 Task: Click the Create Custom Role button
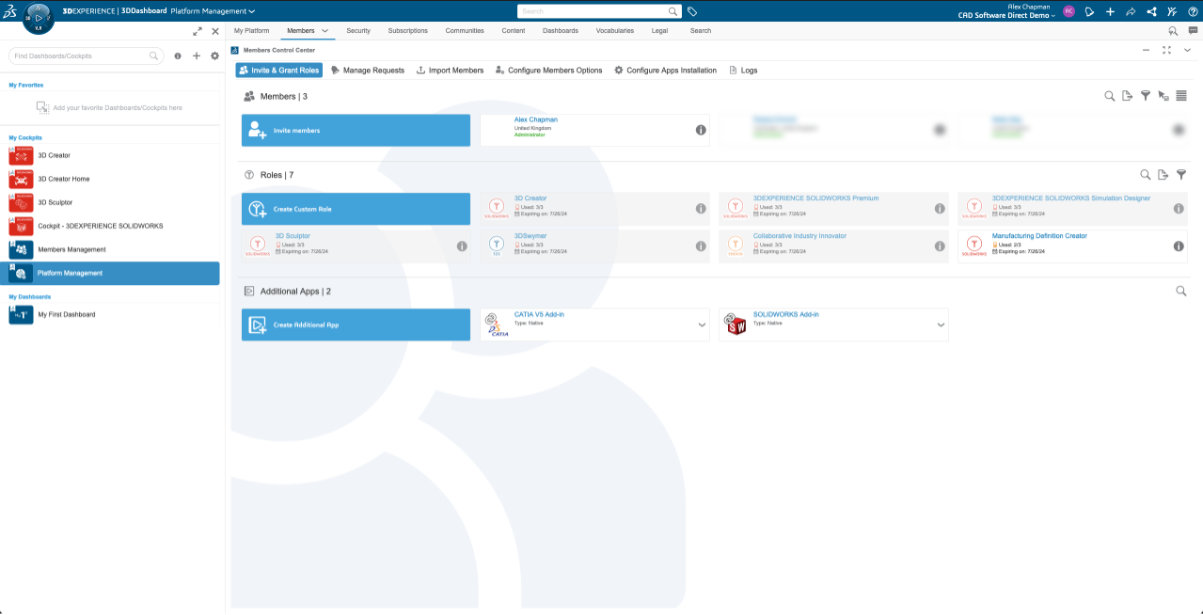pos(355,209)
